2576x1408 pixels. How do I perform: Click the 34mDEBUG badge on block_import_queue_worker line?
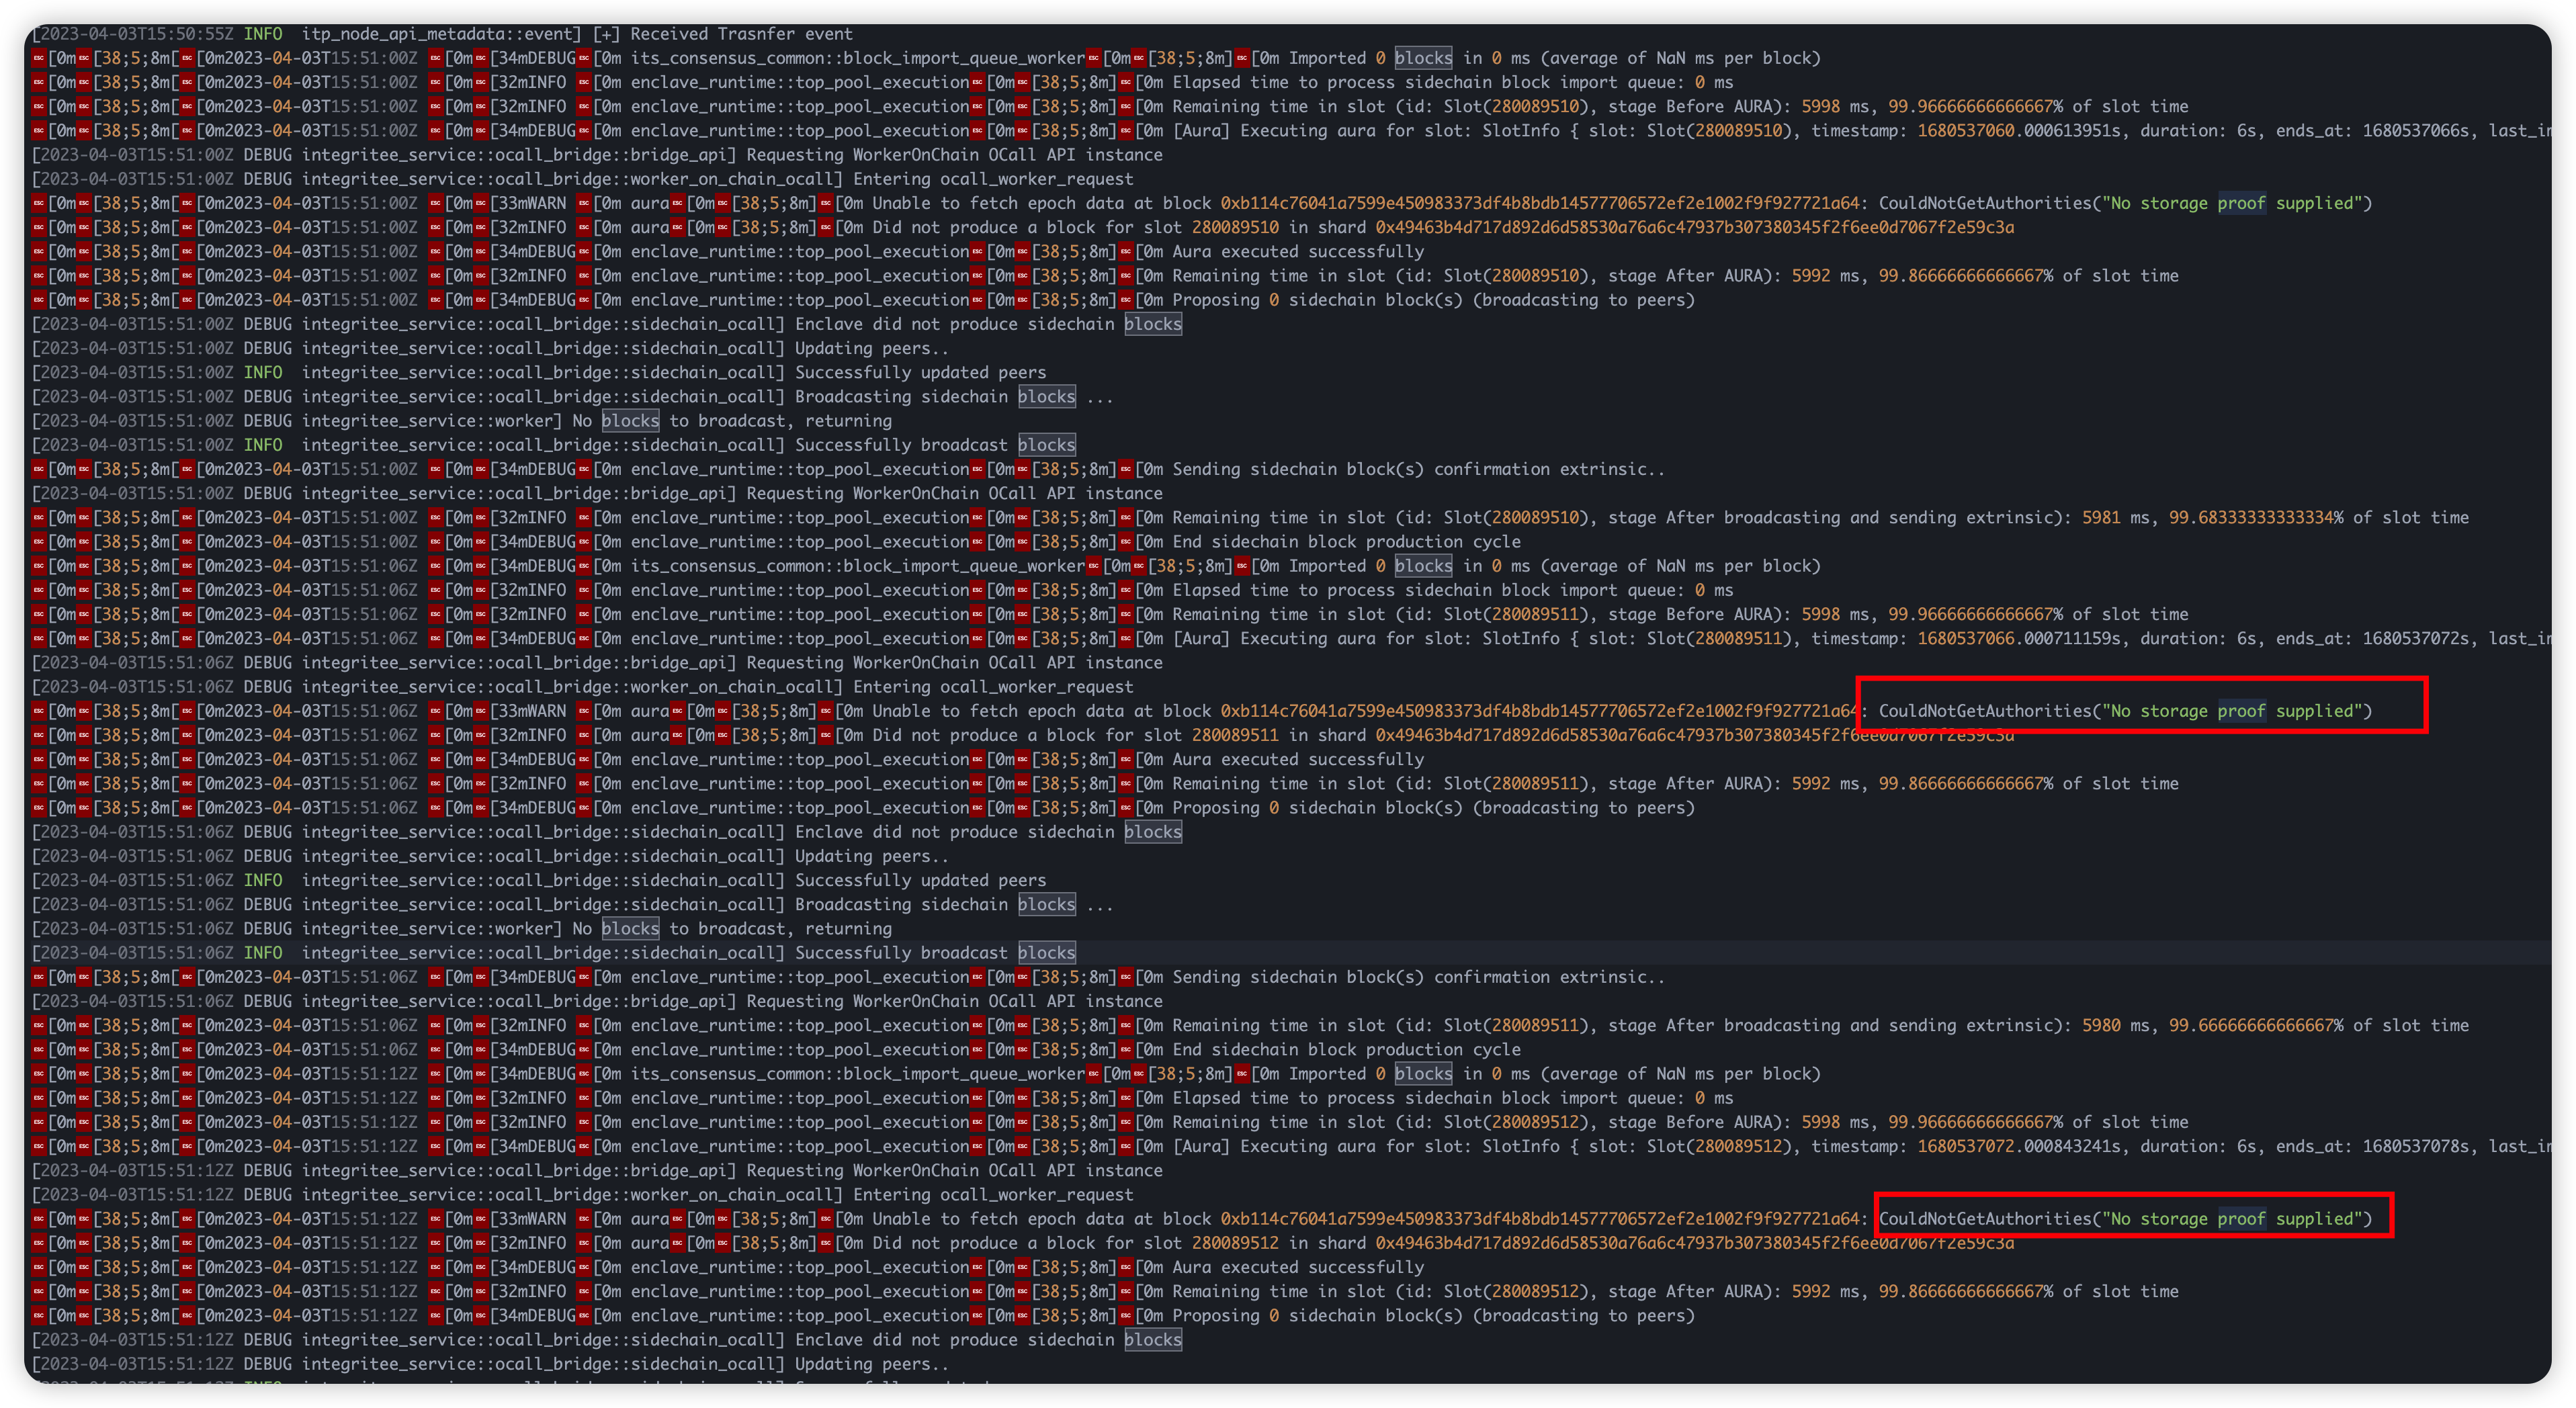(x=533, y=58)
